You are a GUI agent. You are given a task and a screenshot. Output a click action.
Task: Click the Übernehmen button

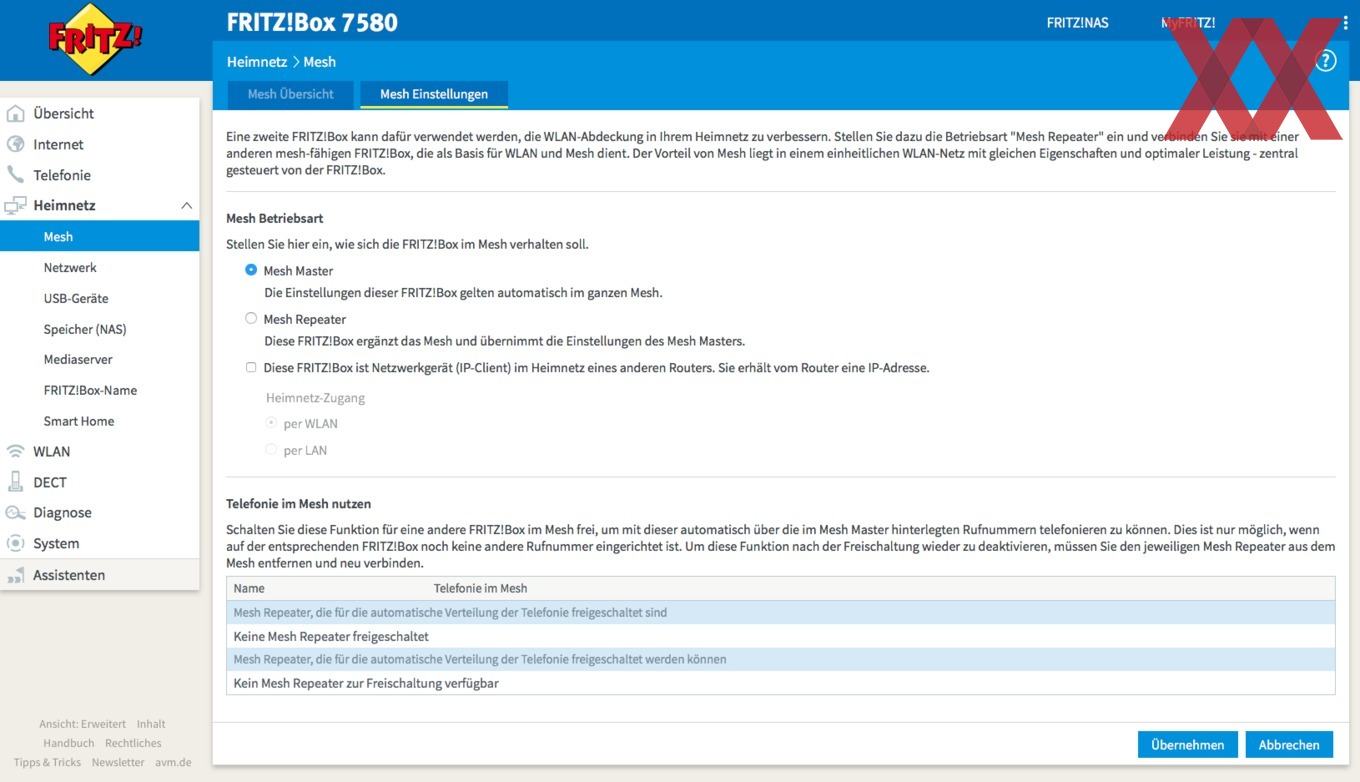1188,744
